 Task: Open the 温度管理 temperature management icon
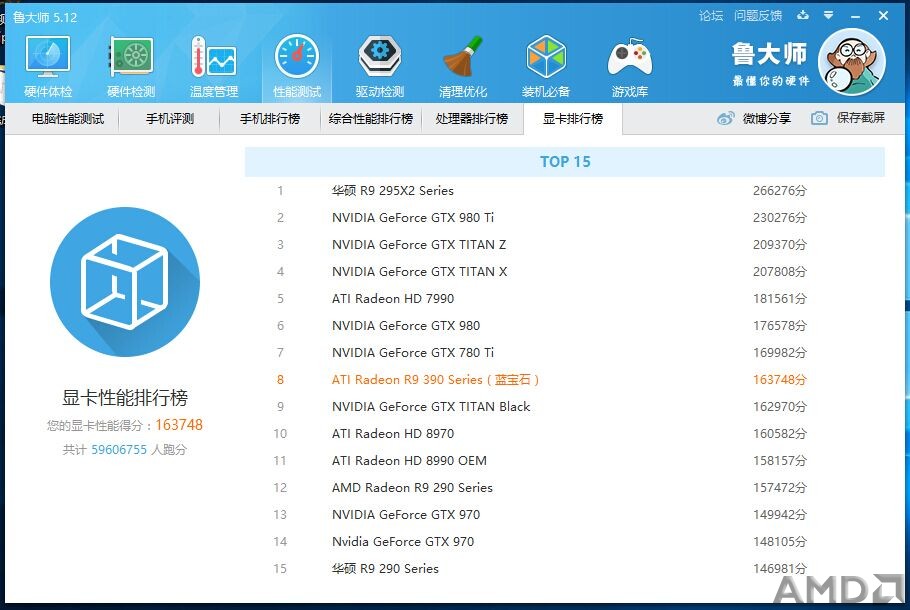point(214,66)
